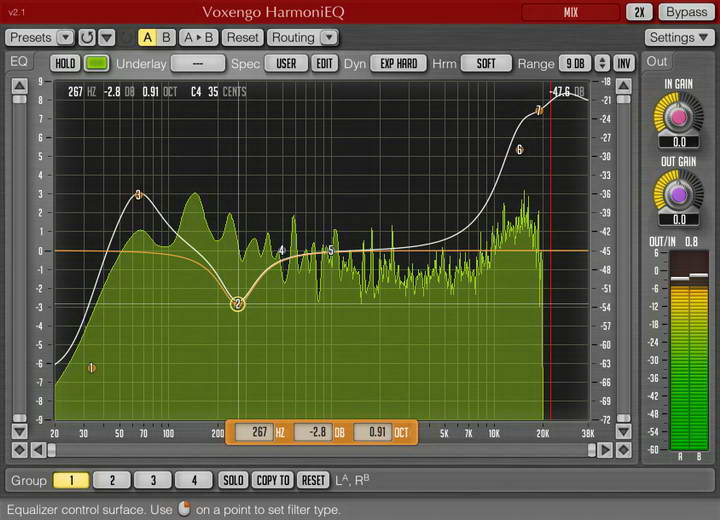The width and height of the screenshot is (720, 520).
Task: Select Group 4
Action: 194,480
